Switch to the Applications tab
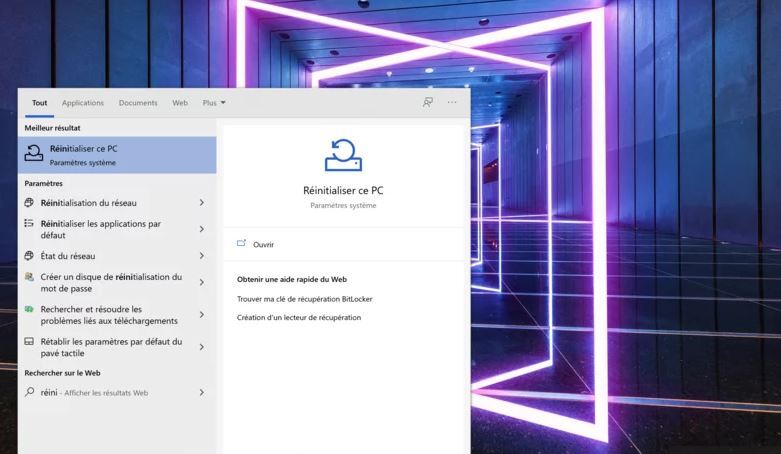Viewport: 781px width, 454px height. click(x=83, y=103)
